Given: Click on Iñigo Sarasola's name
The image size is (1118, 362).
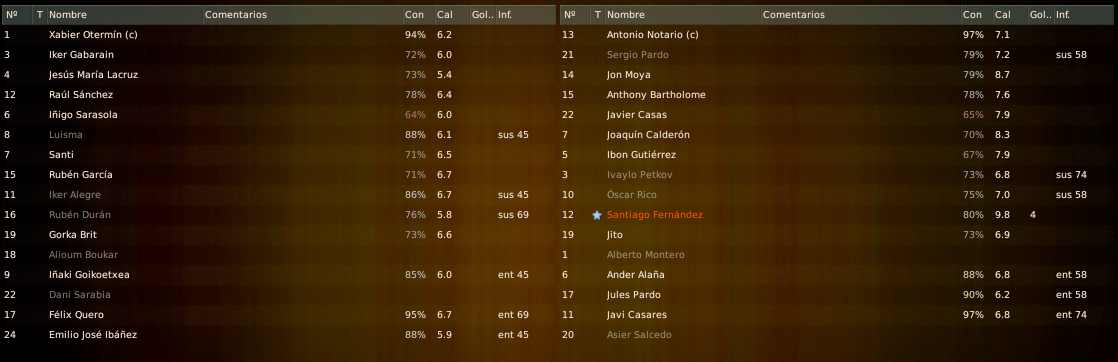Looking at the screenshot, I should coord(83,115).
